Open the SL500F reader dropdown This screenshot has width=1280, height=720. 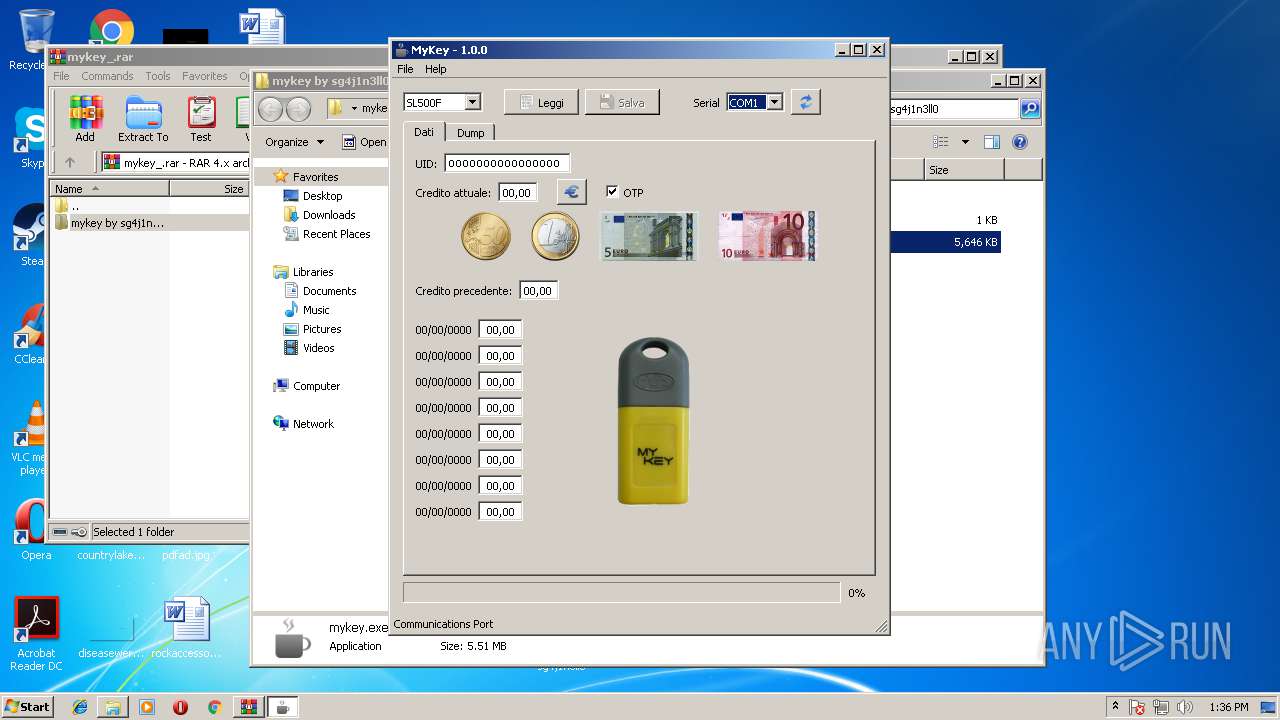pyautogui.click(x=473, y=102)
